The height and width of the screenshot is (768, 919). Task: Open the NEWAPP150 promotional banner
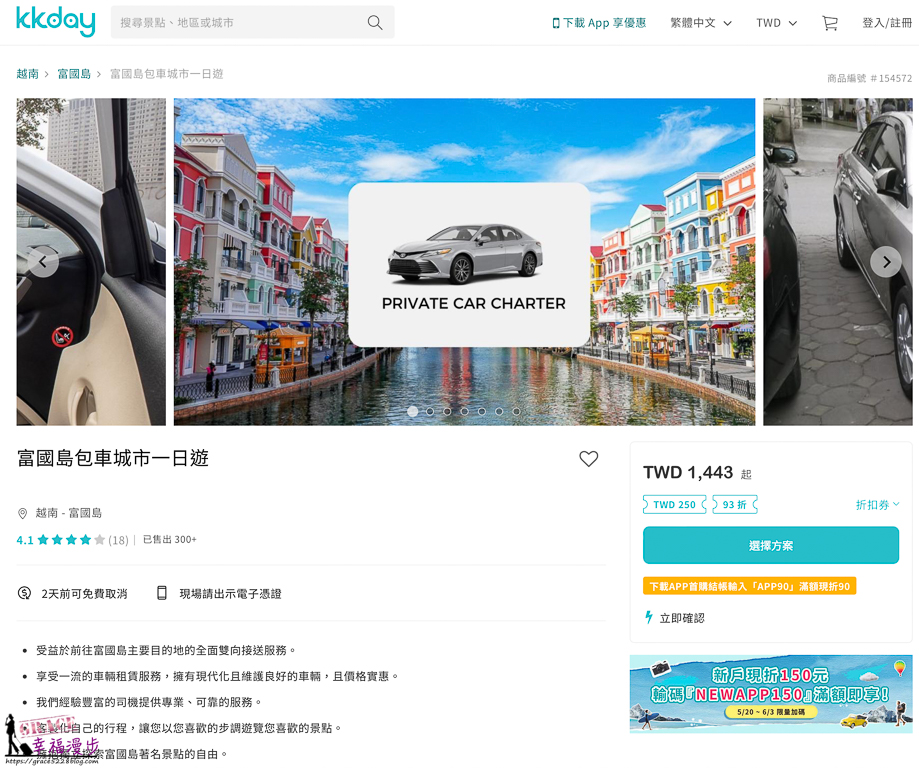(x=771, y=694)
